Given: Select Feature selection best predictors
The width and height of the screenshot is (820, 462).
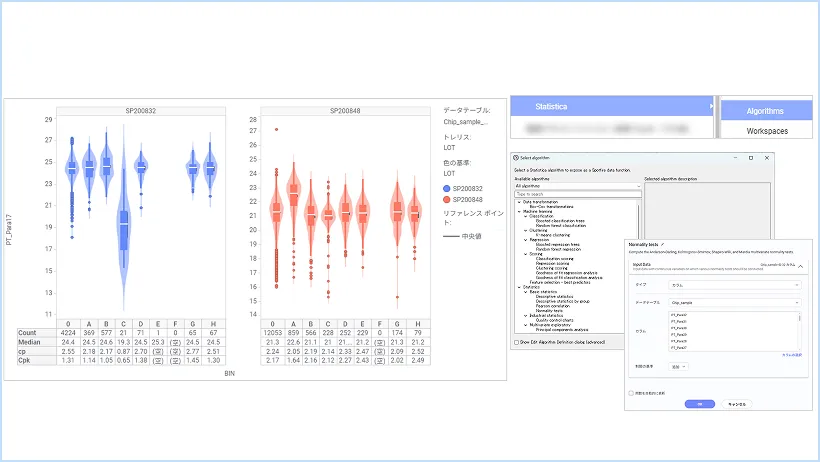Looking at the screenshot, I should (560, 283).
